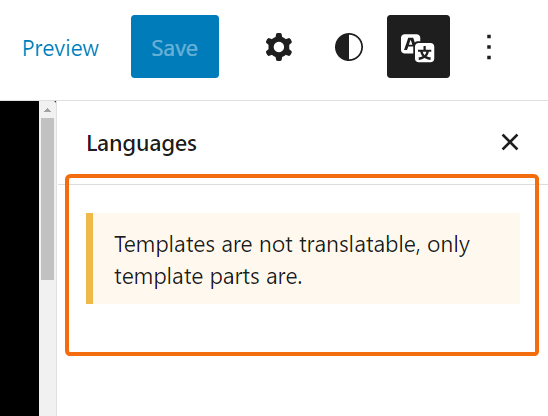Click the Save button
This screenshot has height=416, width=548.
tap(175, 46)
